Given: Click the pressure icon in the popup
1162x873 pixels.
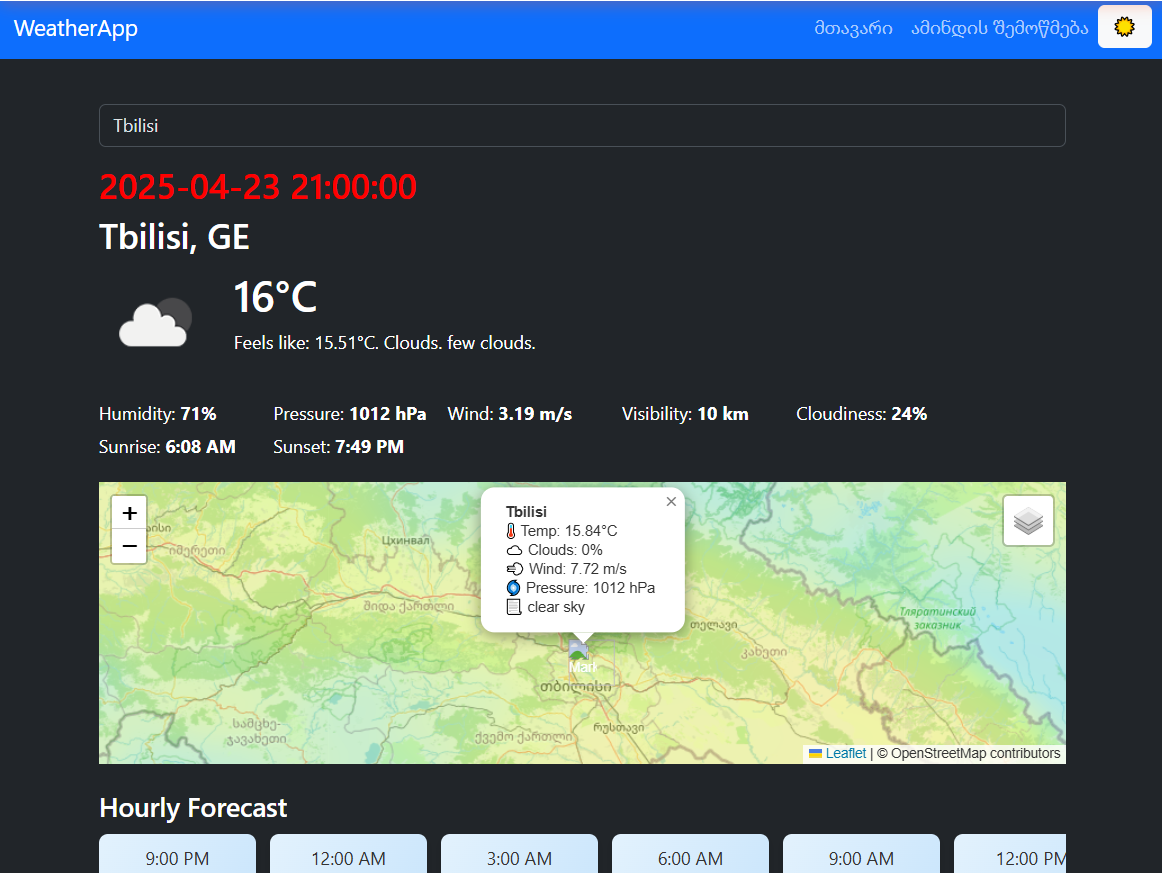Looking at the screenshot, I should (512, 588).
